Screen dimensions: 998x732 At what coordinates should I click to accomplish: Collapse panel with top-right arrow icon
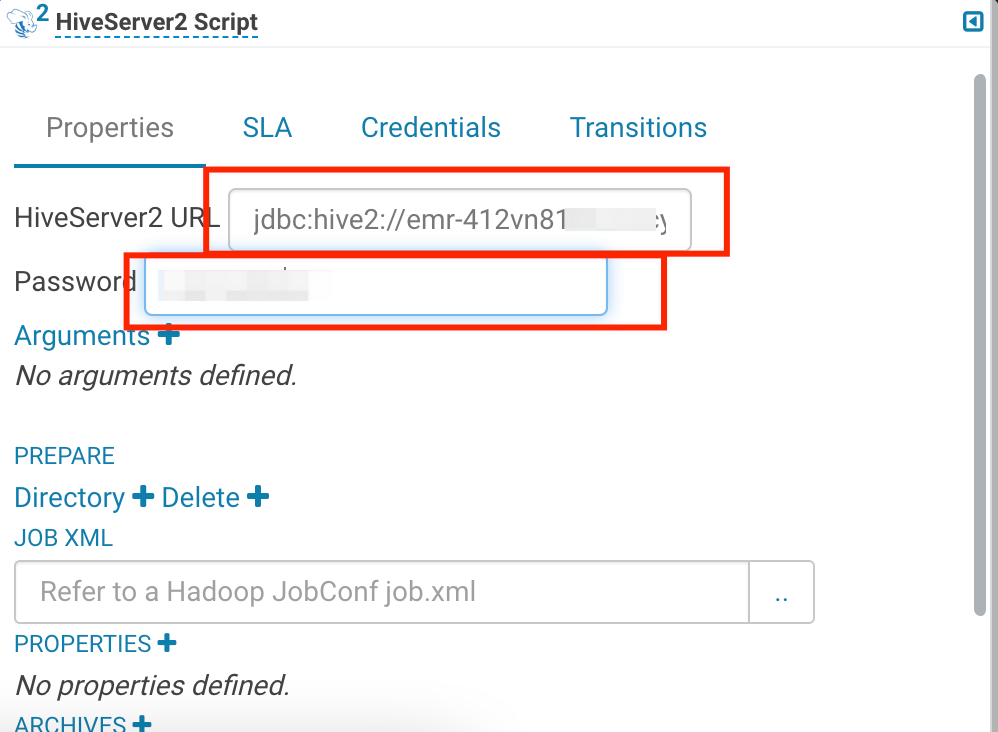(x=973, y=22)
